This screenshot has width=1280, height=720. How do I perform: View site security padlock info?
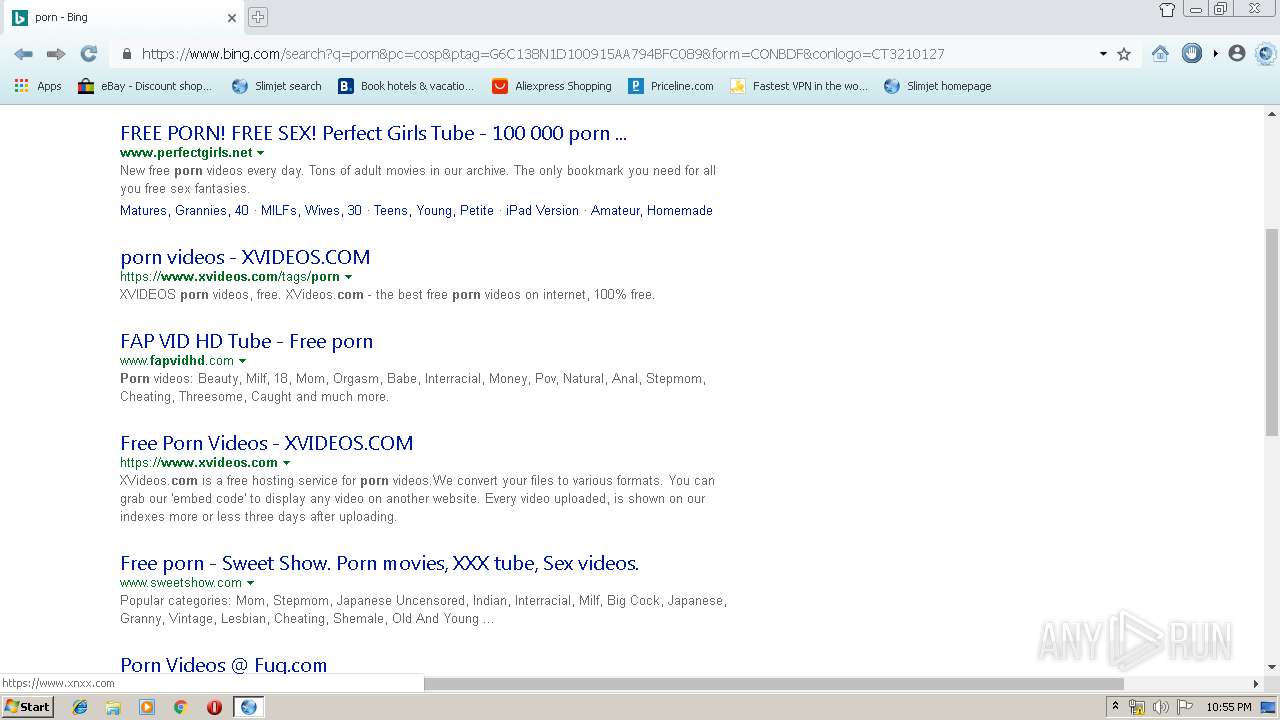click(127, 54)
